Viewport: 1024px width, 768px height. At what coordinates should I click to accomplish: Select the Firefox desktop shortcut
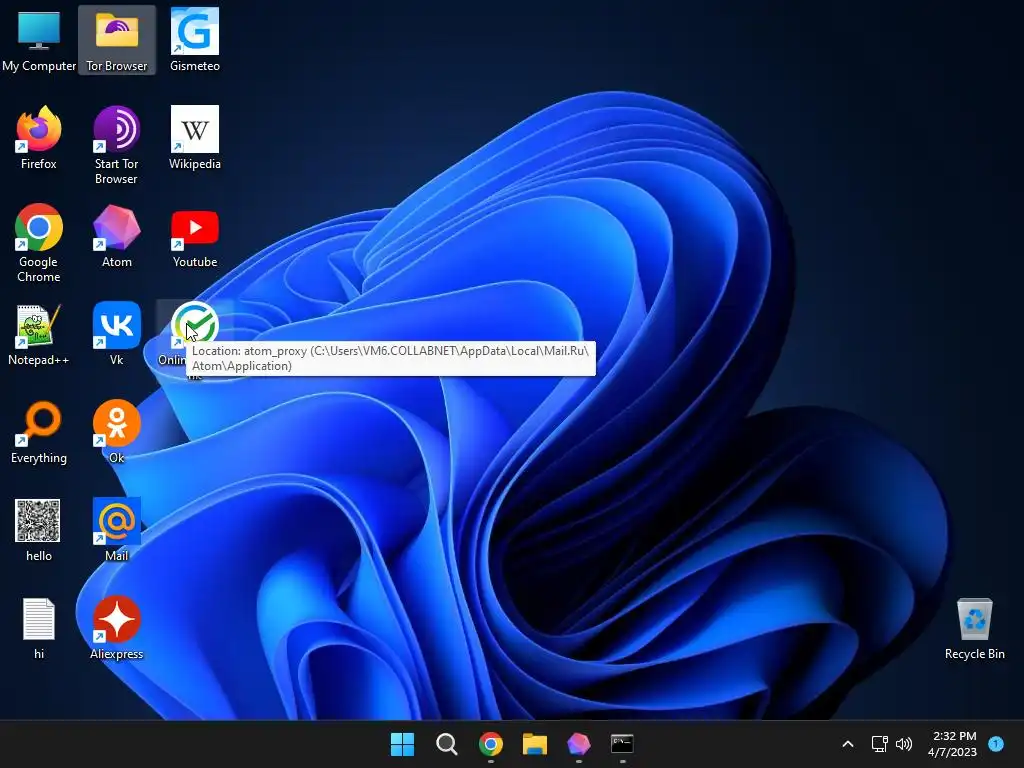click(x=39, y=138)
